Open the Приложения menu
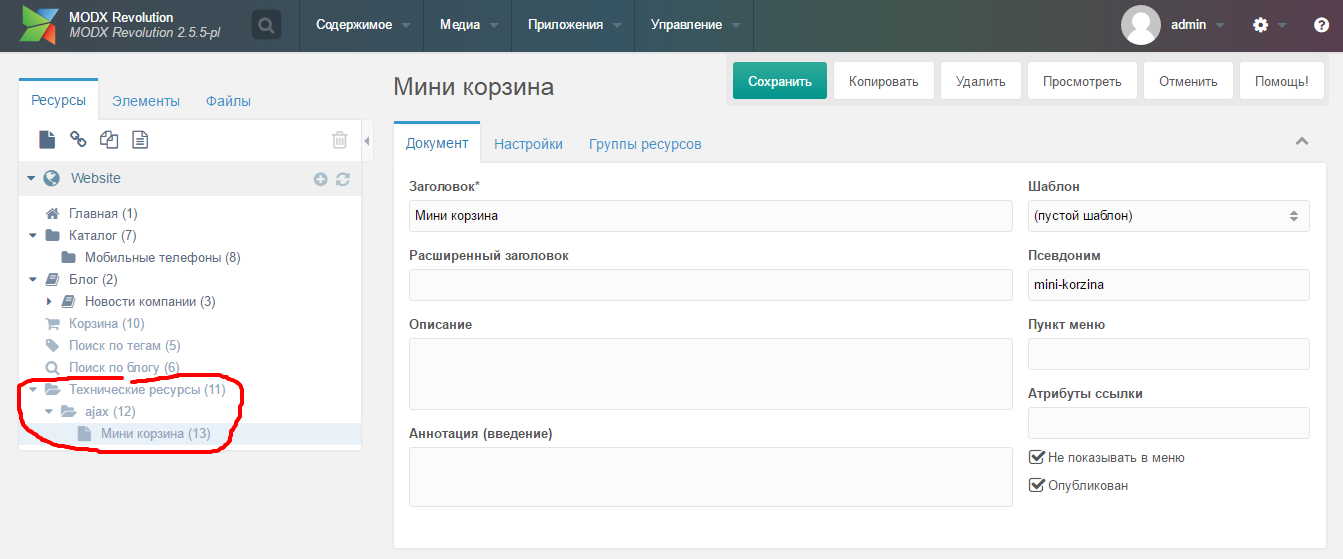Screen dimensions: 1343x559 coord(573,25)
